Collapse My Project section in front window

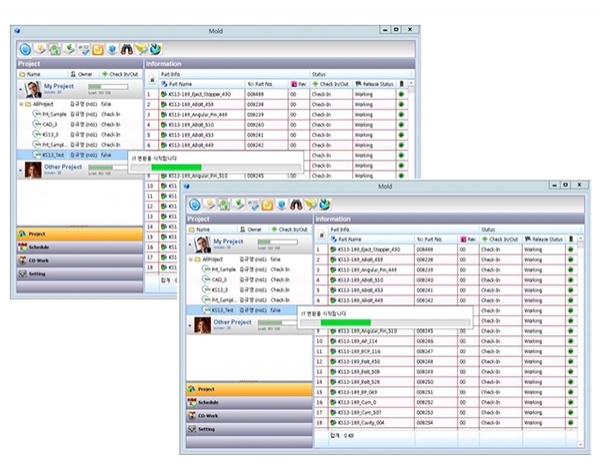click(x=190, y=243)
